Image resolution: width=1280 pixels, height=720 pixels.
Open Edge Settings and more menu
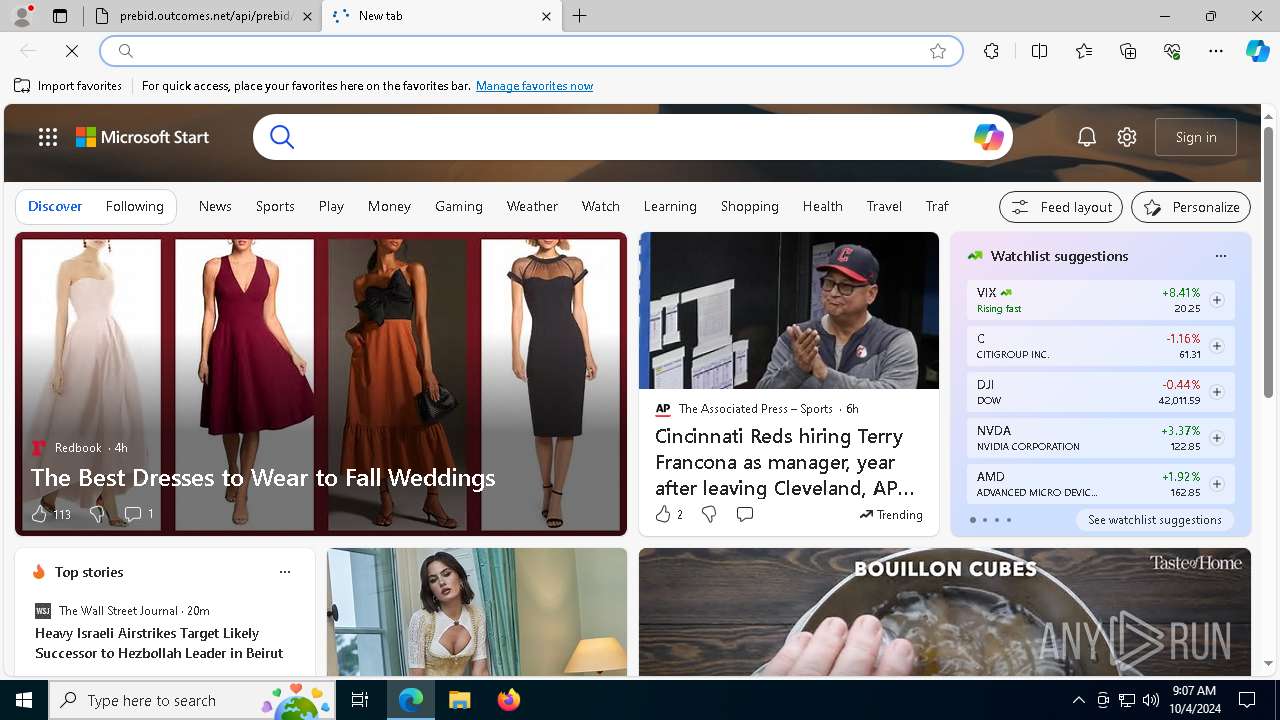coord(1216,51)
